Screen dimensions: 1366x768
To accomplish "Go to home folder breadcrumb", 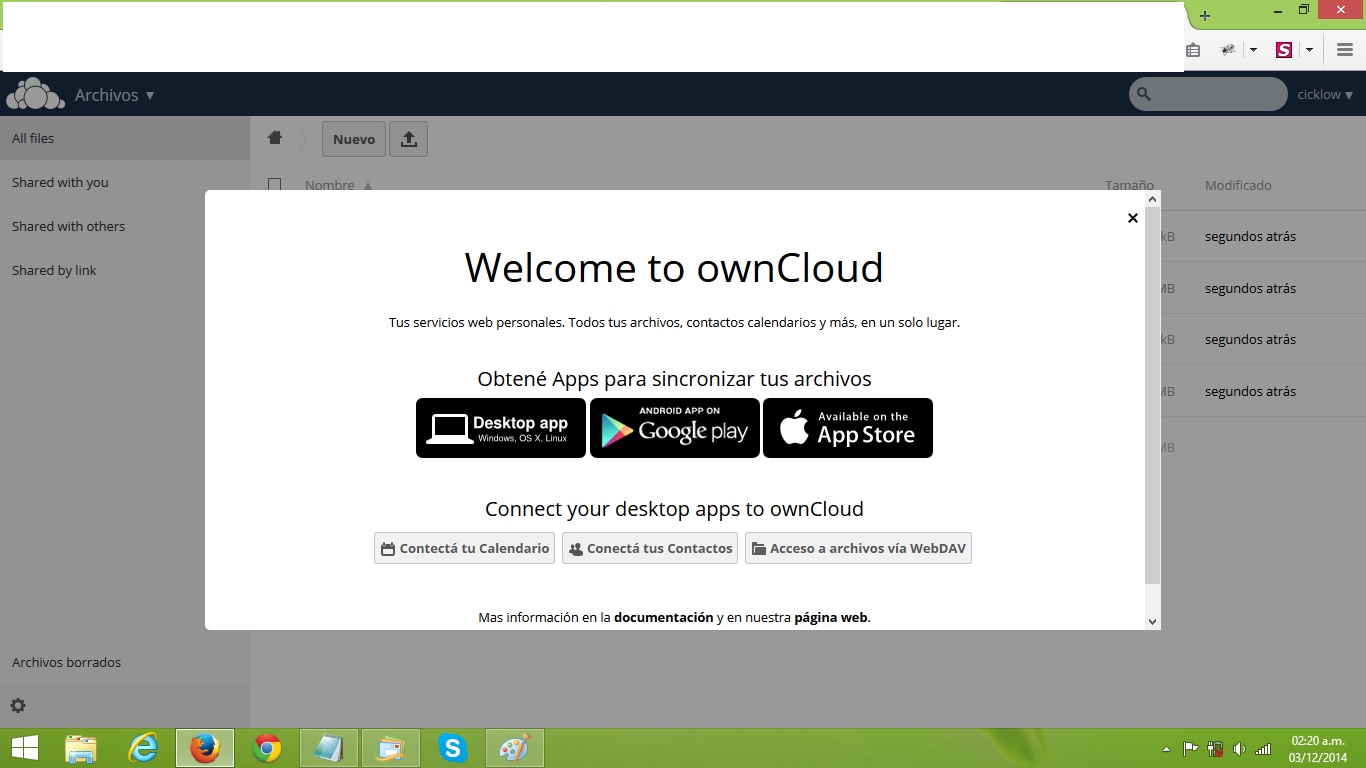I will pos(275,138).
